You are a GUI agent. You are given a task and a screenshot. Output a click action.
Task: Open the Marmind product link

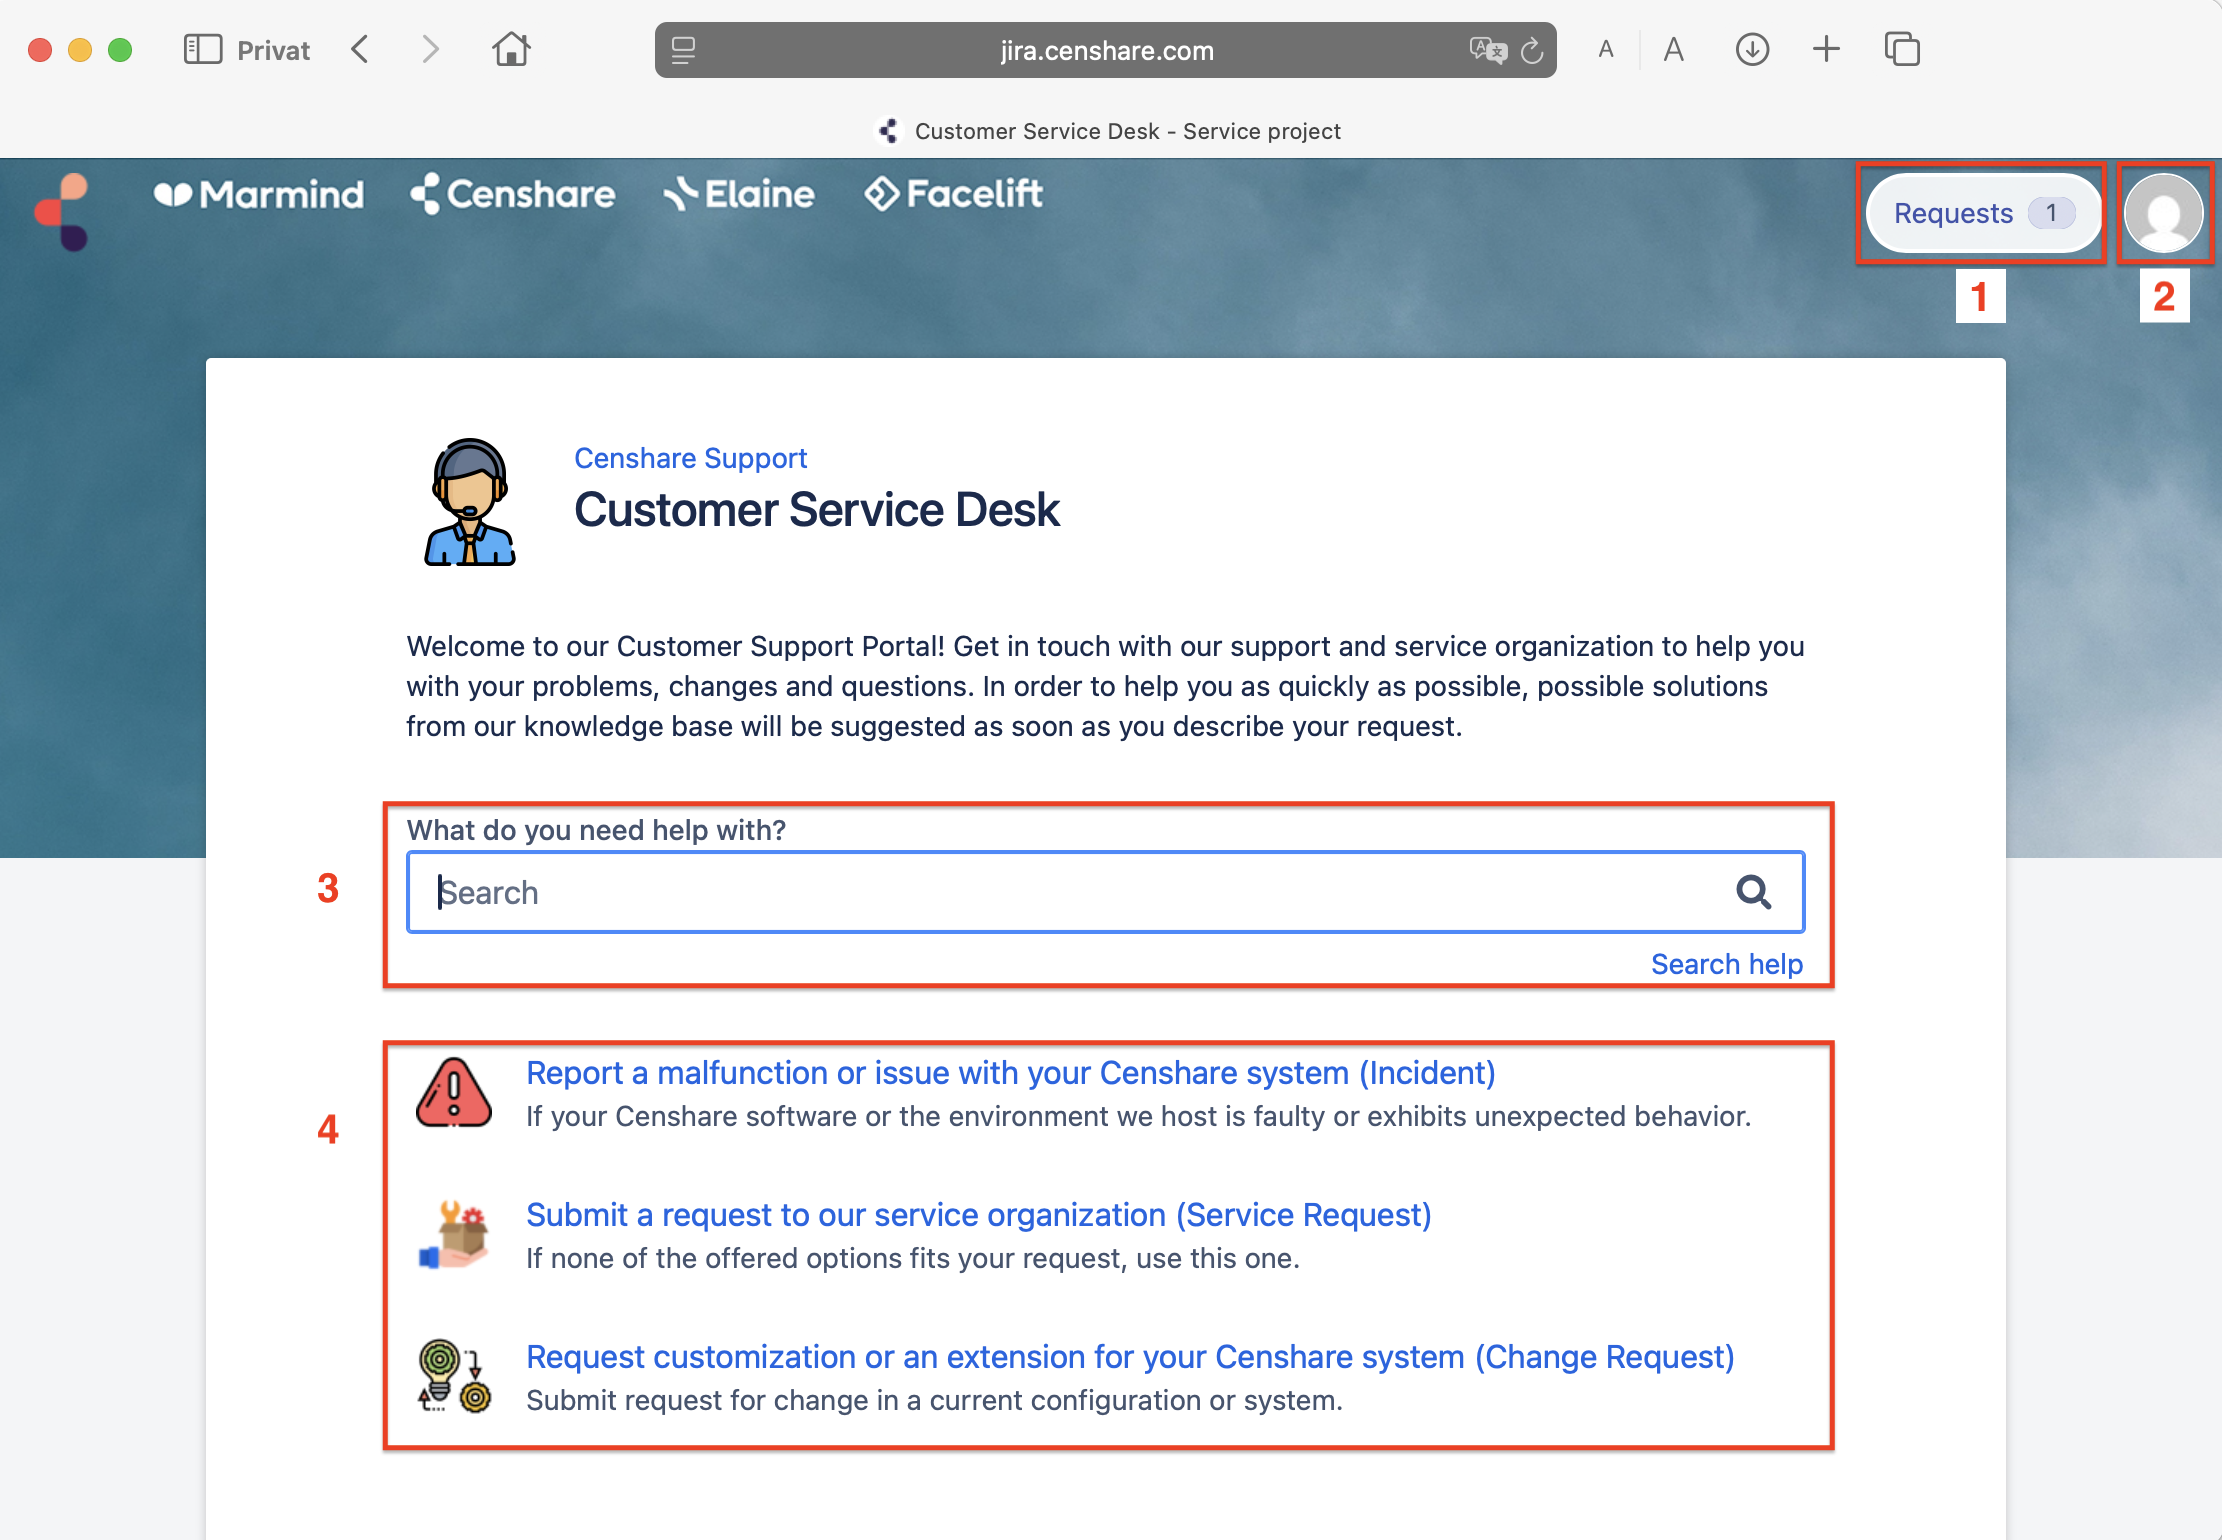[259, 194]
